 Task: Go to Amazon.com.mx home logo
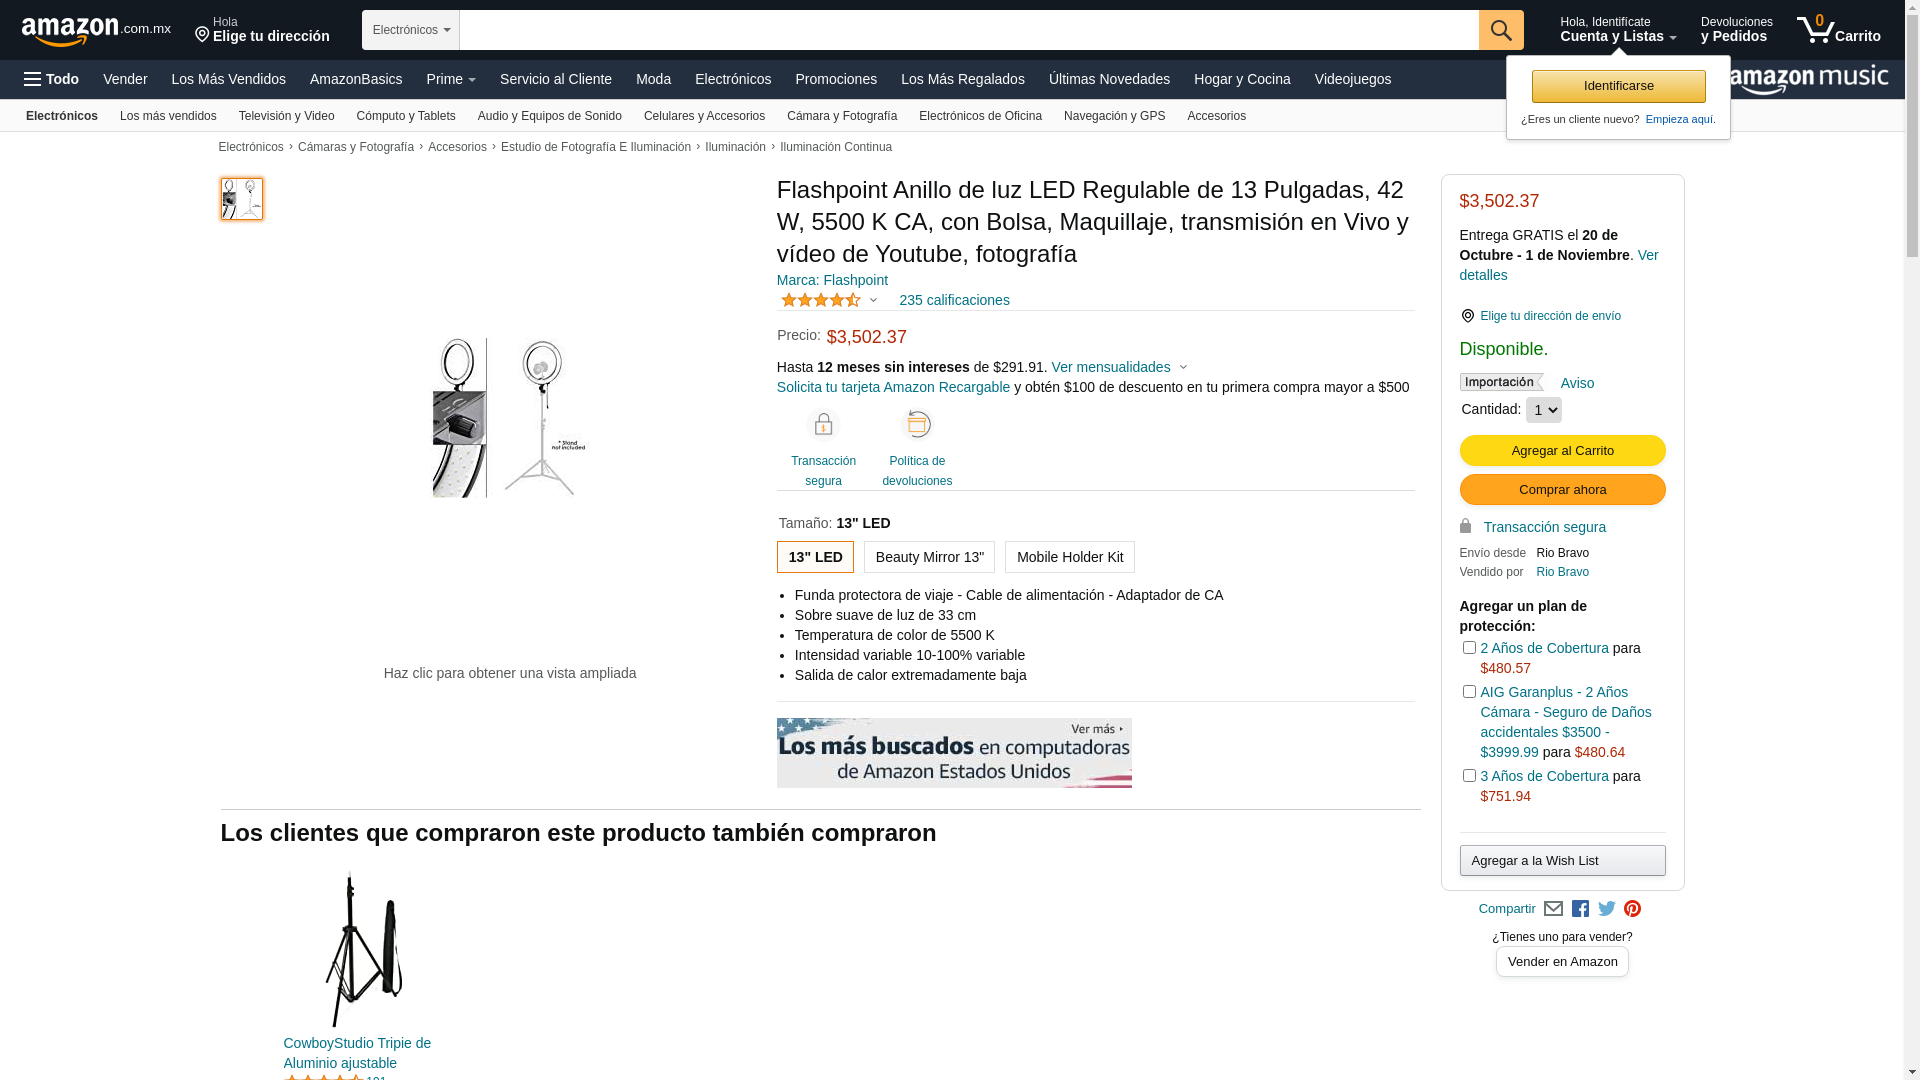click(96, 31)
